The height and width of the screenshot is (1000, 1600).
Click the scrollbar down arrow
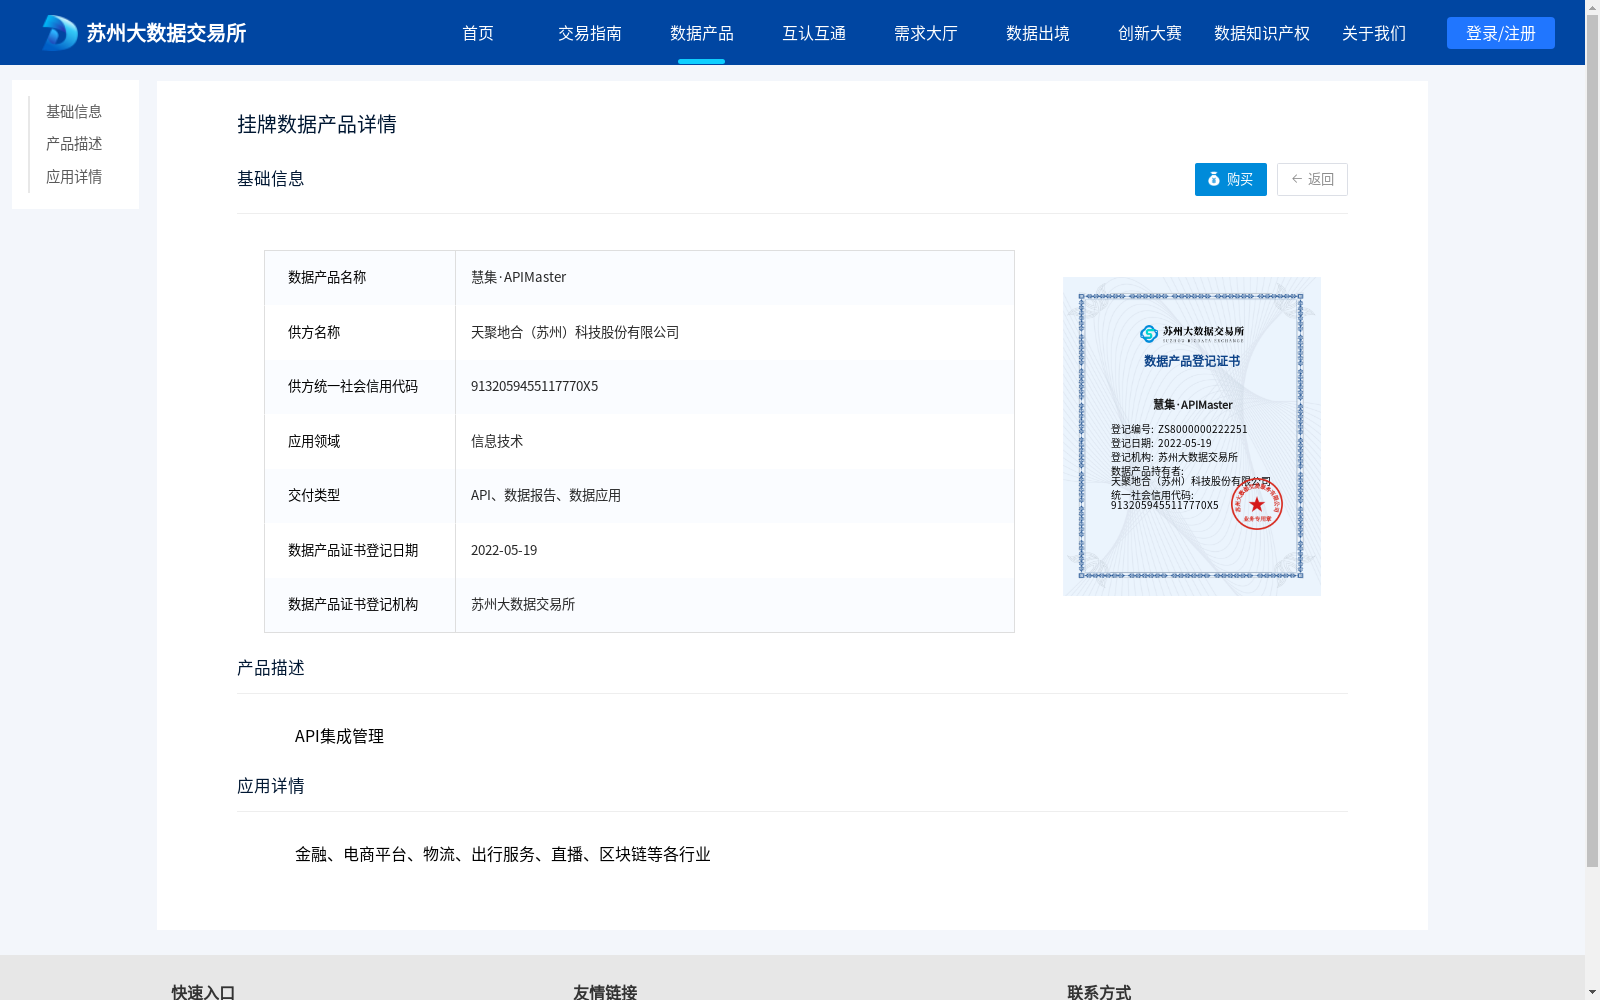click(1592, 992)
